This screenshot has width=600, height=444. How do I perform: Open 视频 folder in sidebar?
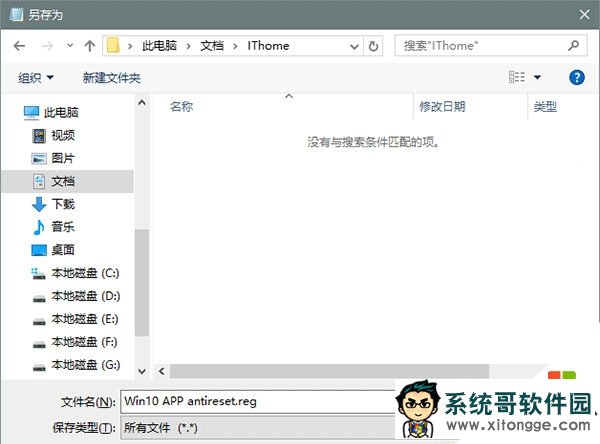click(x=63, y=135)
